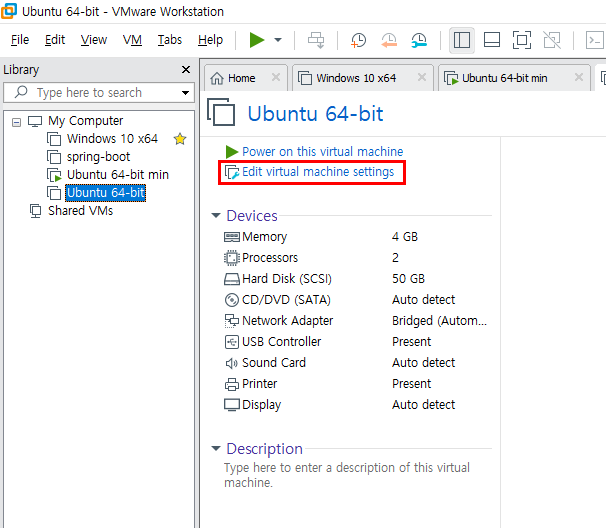
Task: Open the File menu
Action: (20, 40)
